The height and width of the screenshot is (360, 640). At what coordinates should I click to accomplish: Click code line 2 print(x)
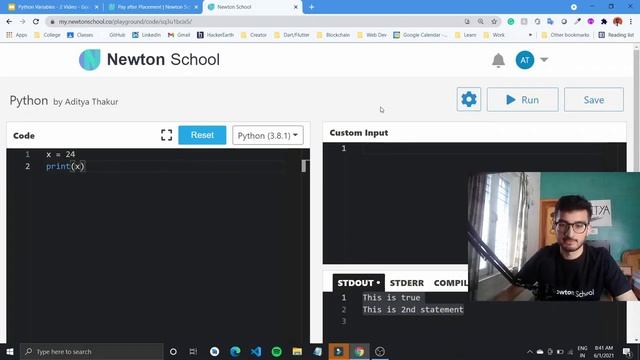[x=65, y=166]
